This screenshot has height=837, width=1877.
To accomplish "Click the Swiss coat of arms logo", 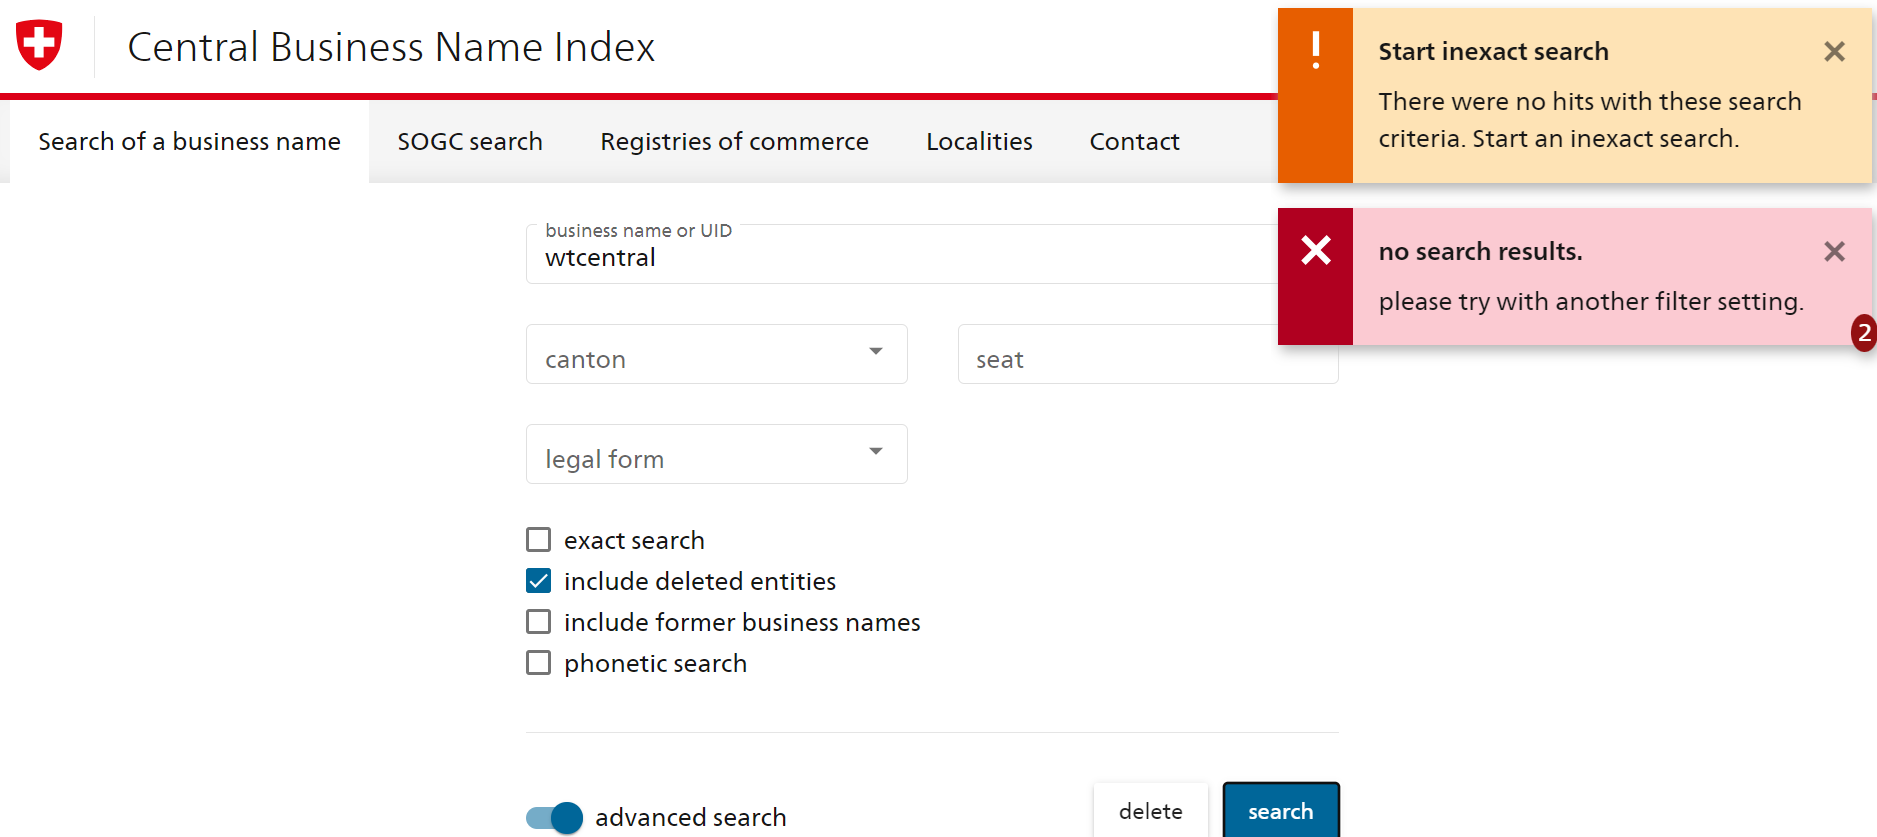I will click(x=39, y=45).
